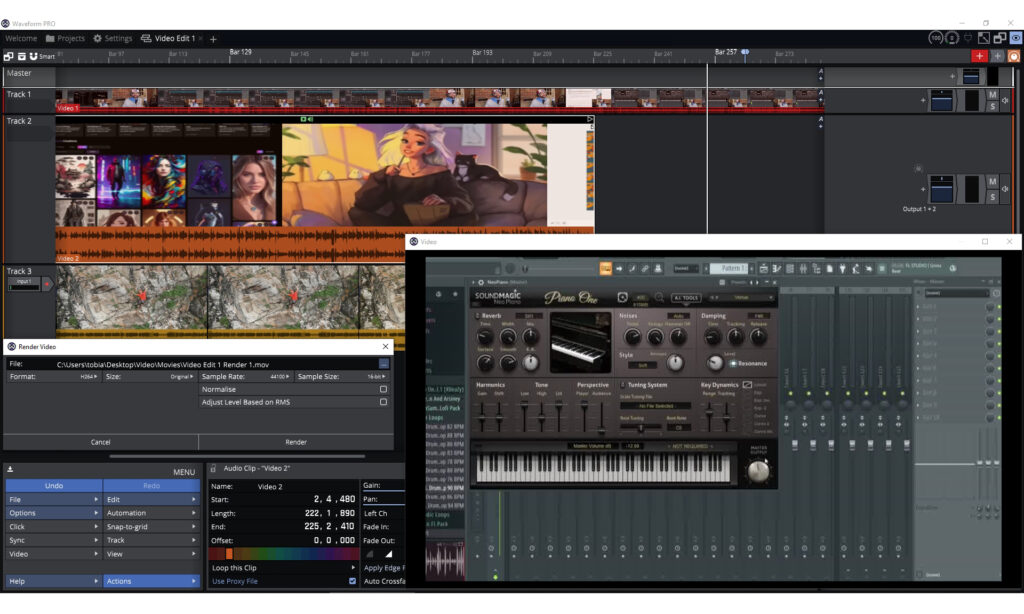Click the CPU usage meter showing 100
1024x614 pixels.
pyautogui.click(x=935, y=39)
